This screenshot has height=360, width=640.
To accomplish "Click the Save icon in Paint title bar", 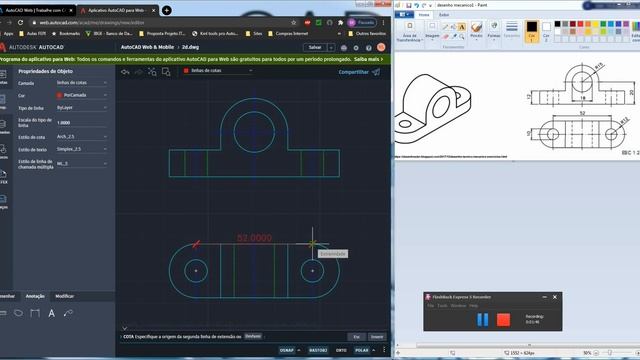I will pyautogui.click(x=409, y=5).
